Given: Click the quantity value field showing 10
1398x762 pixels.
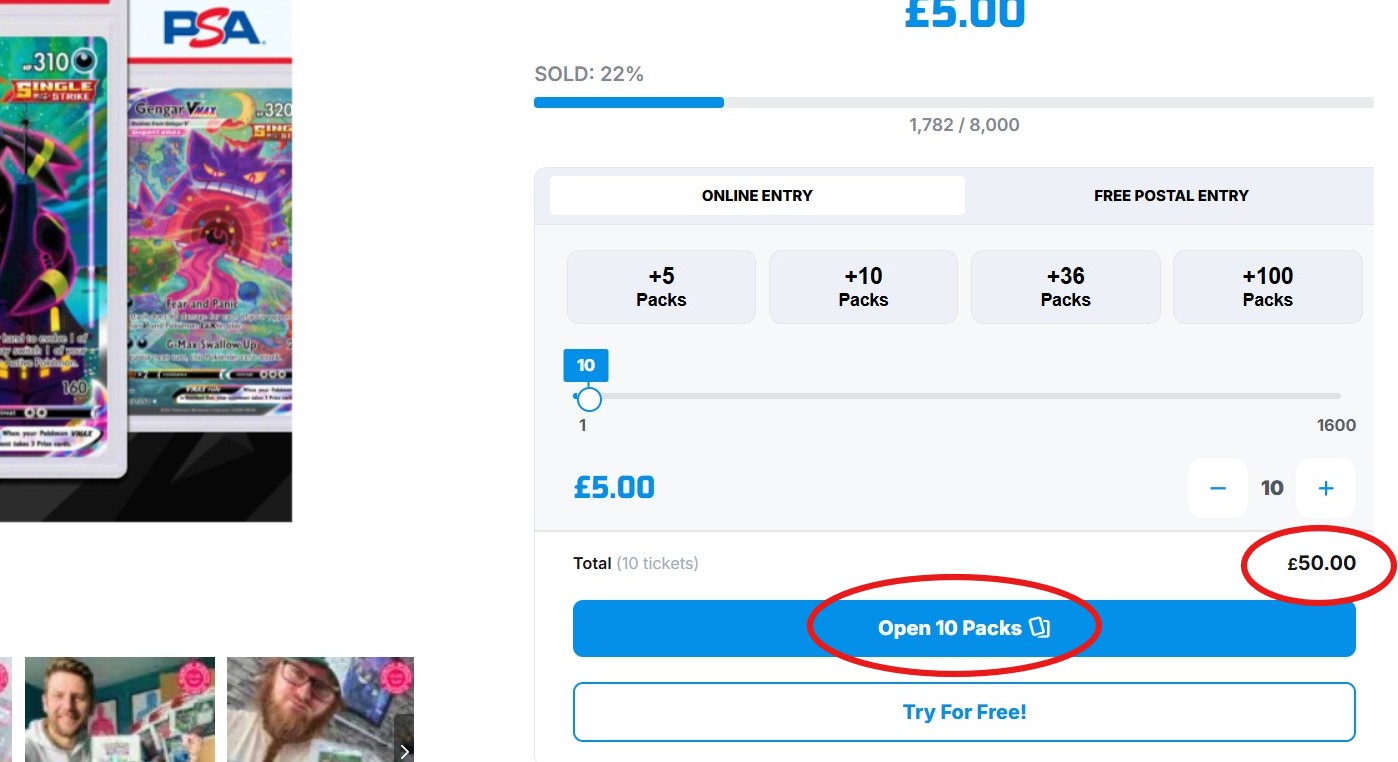Looking at the screenshot, I should [1272, 488].
